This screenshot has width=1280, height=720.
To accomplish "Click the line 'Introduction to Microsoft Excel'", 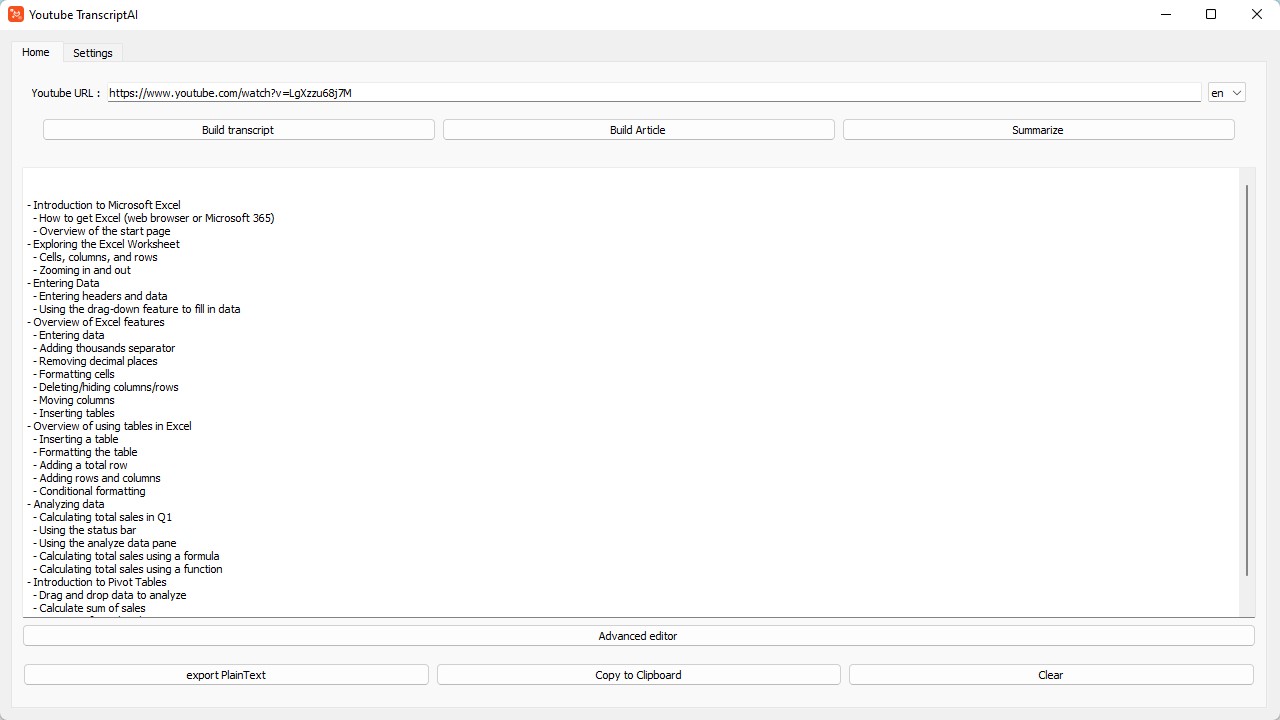I will (x=107, y=205).
